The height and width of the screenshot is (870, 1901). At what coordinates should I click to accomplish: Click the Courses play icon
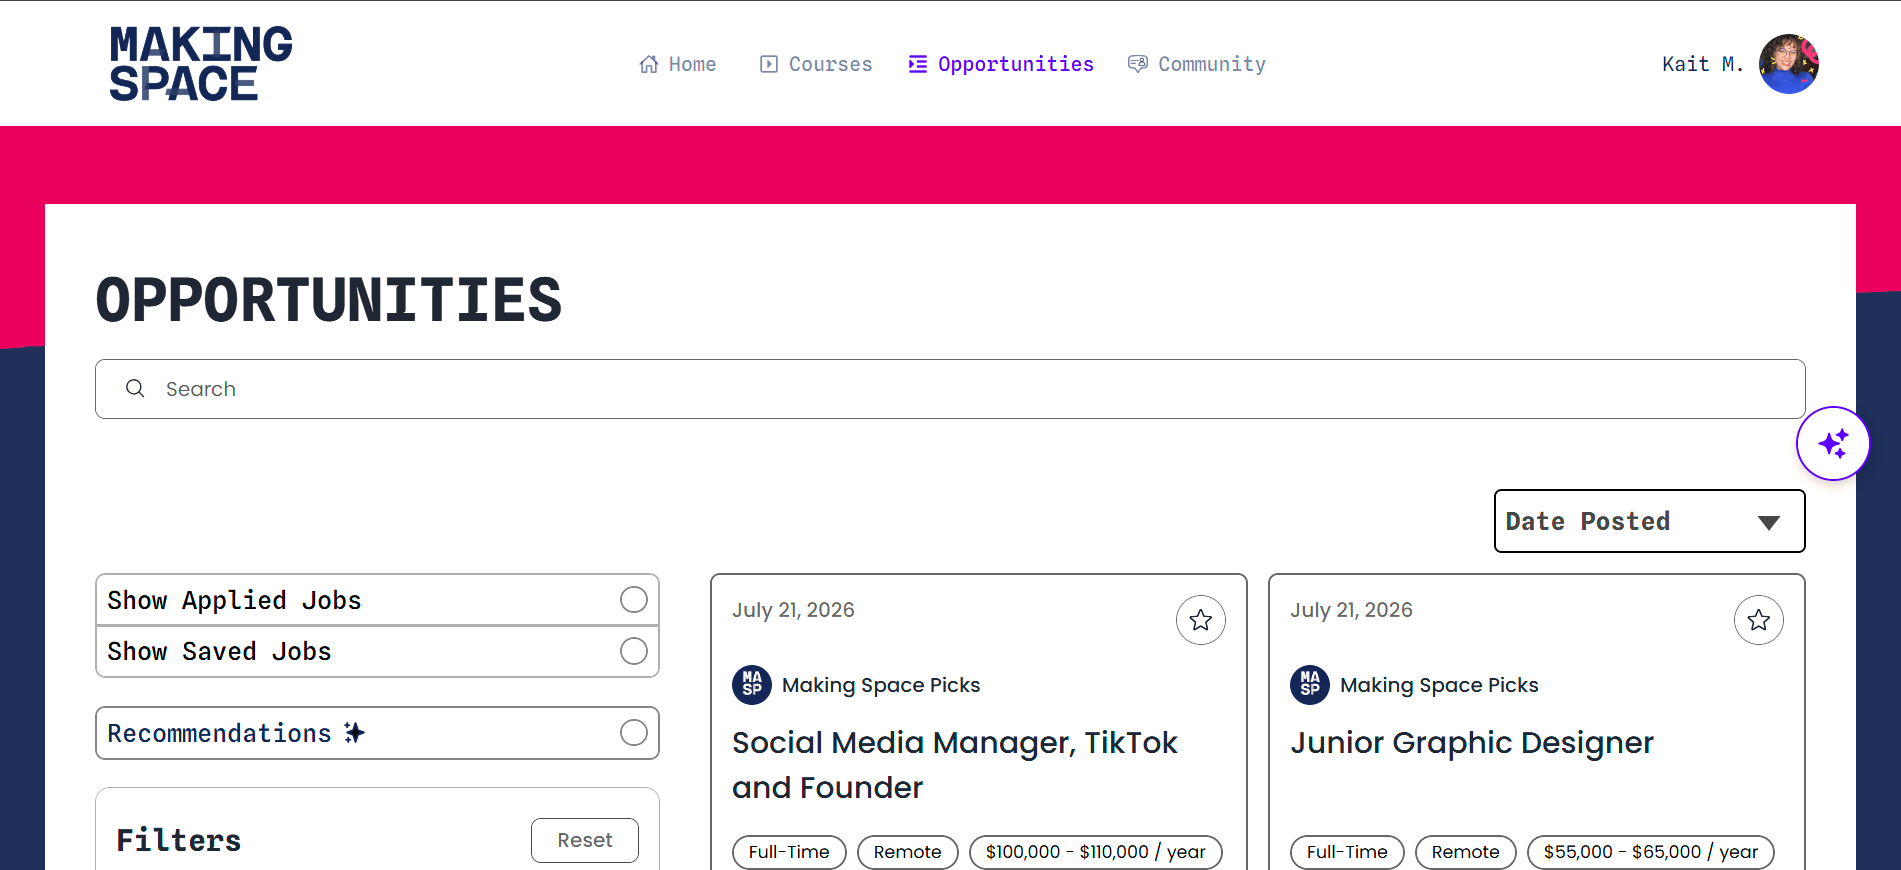tap(769, 64)
